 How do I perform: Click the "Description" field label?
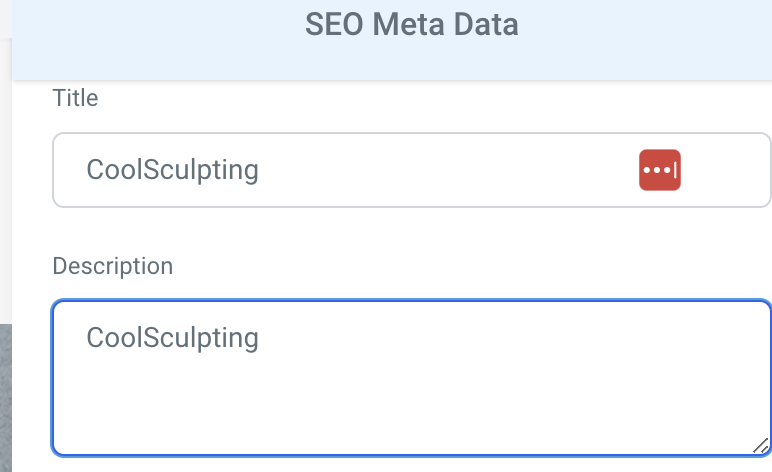[x=113, y=266]
